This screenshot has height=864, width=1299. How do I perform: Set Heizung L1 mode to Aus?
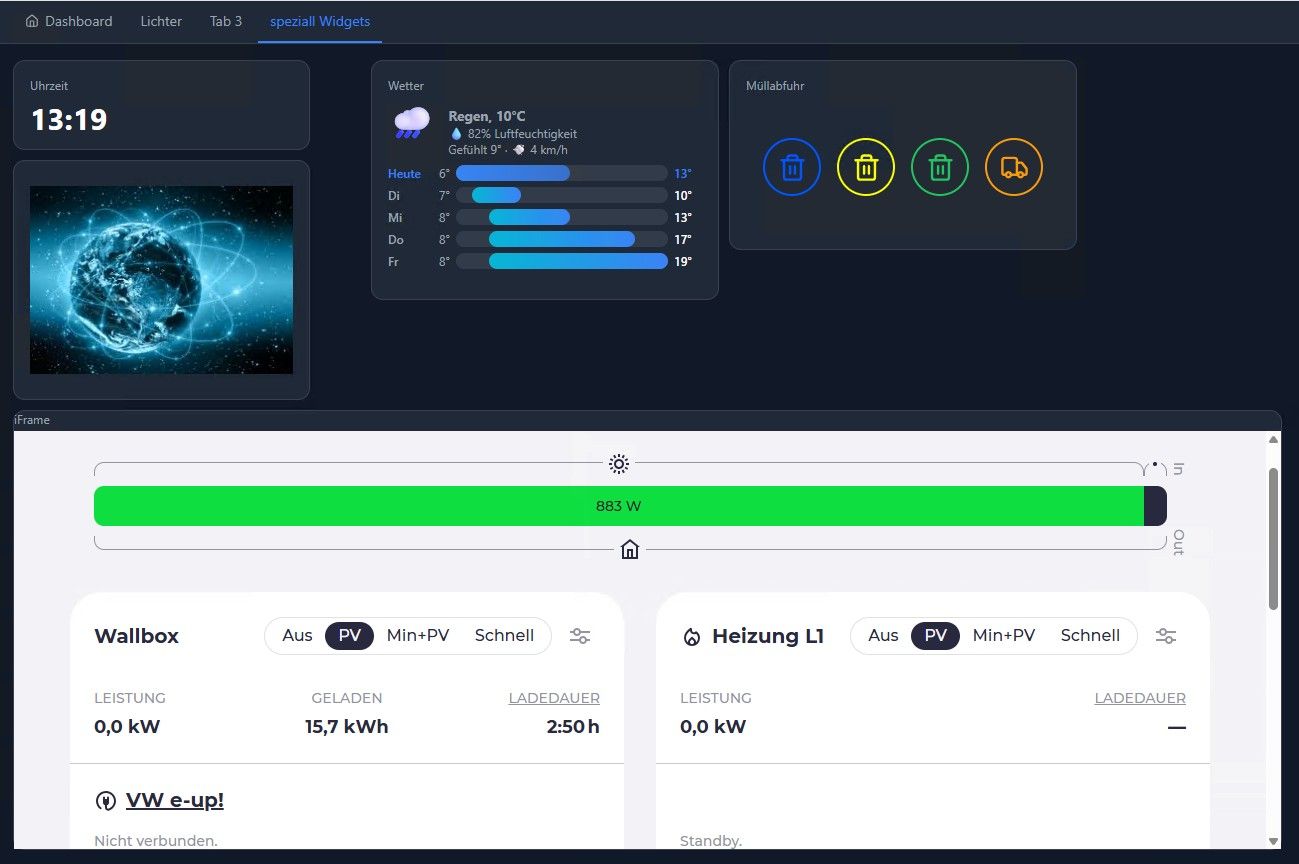pos(883,636)
